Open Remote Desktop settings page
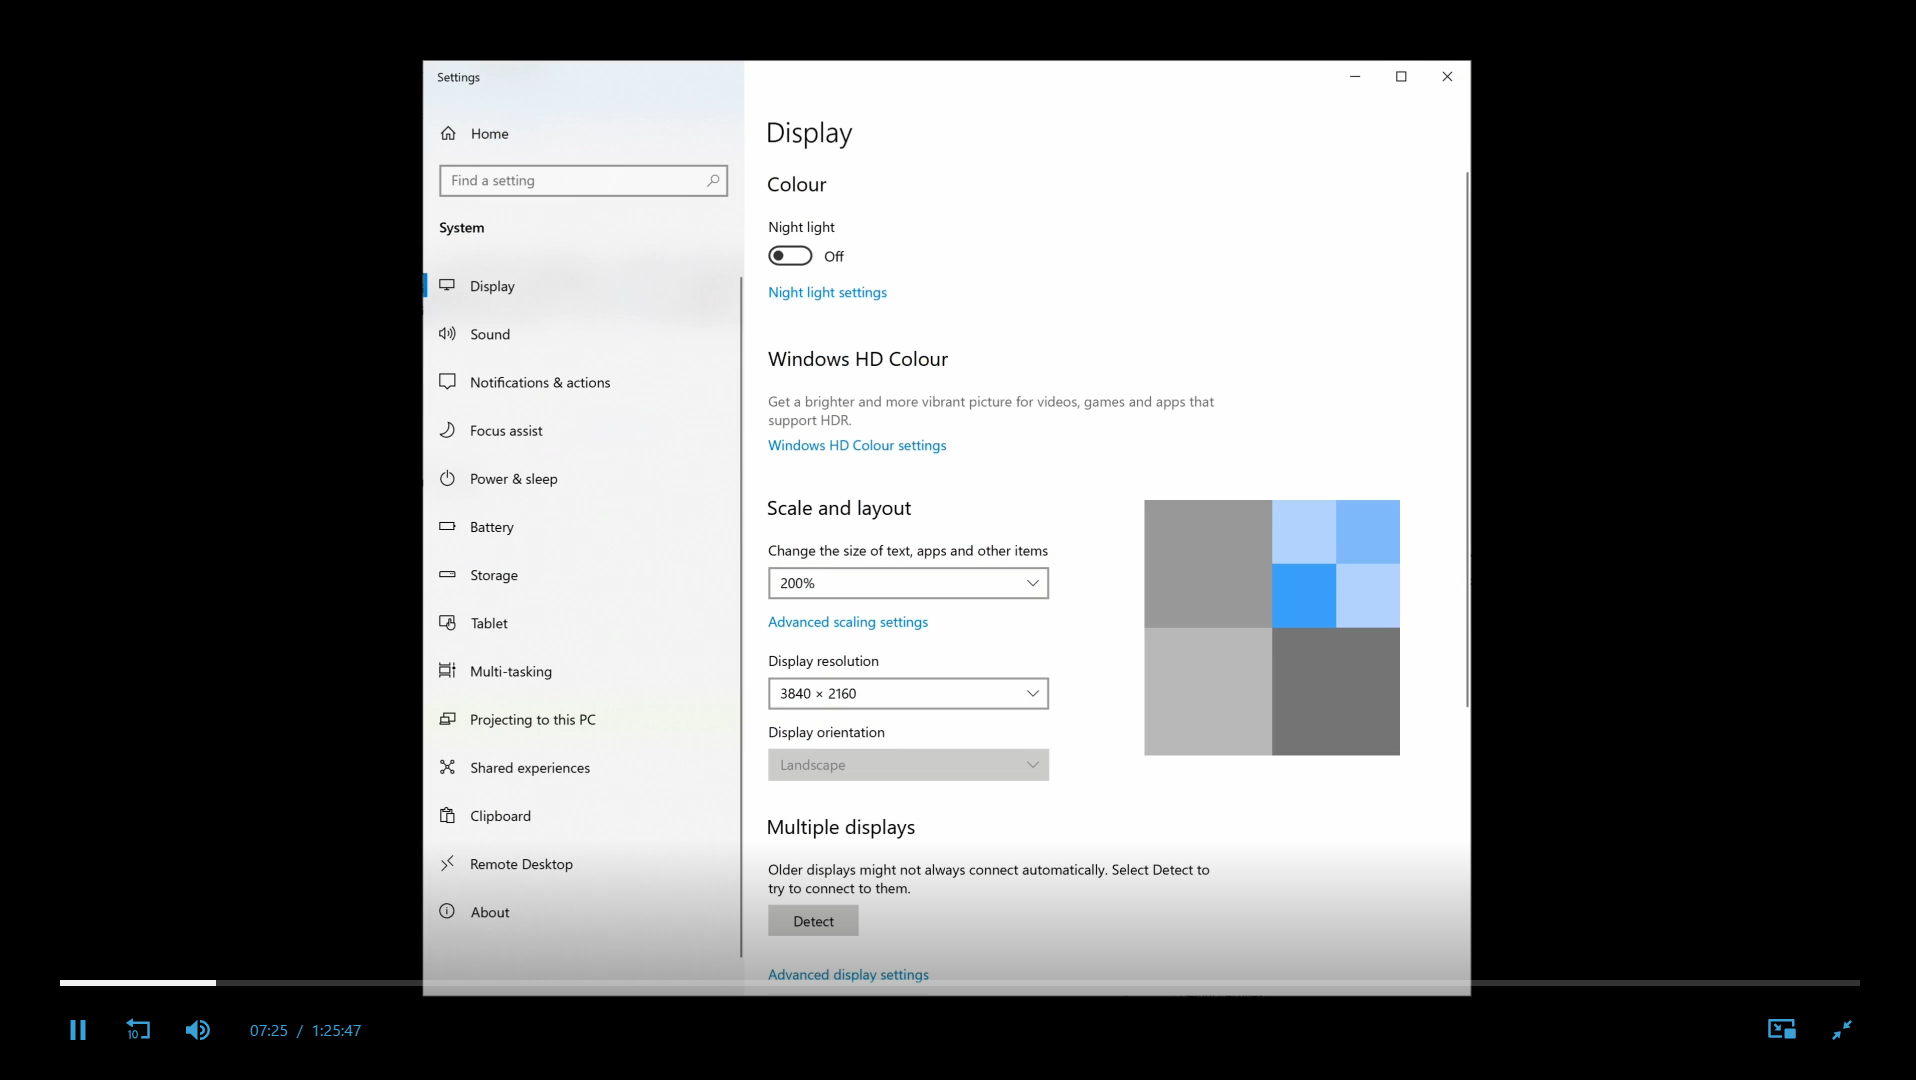Screen dimensions: 1916x1080 (582, 864)
